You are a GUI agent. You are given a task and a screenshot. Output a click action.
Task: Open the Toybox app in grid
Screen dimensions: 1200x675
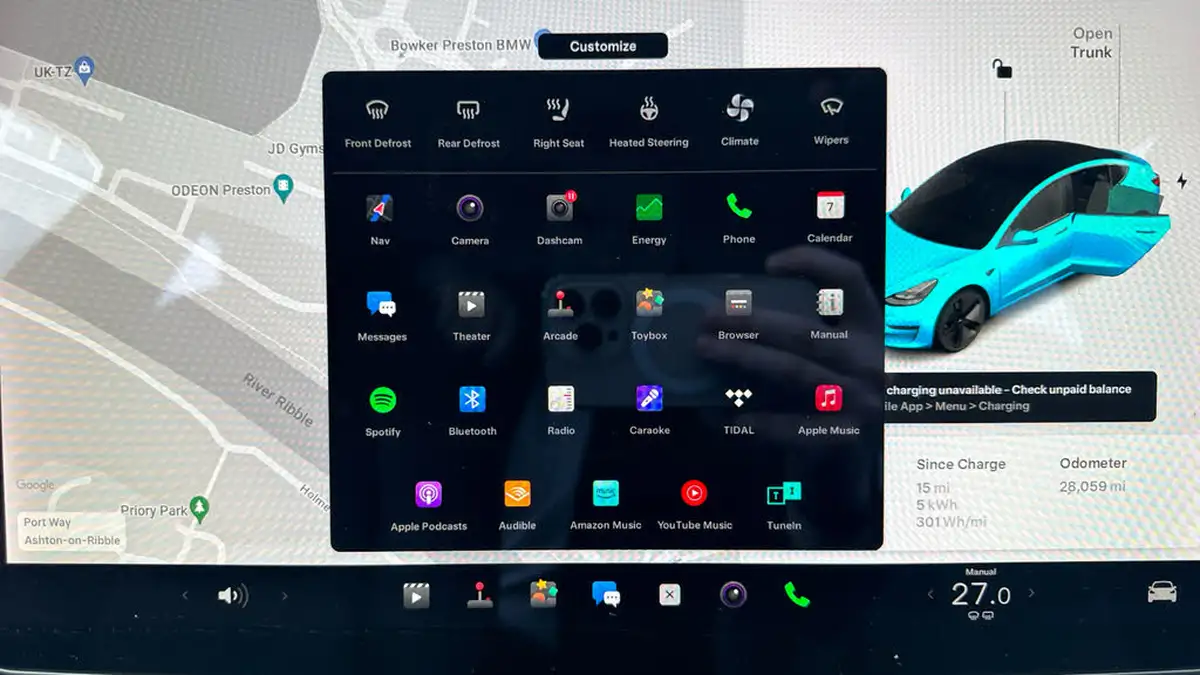pos(649,315)
